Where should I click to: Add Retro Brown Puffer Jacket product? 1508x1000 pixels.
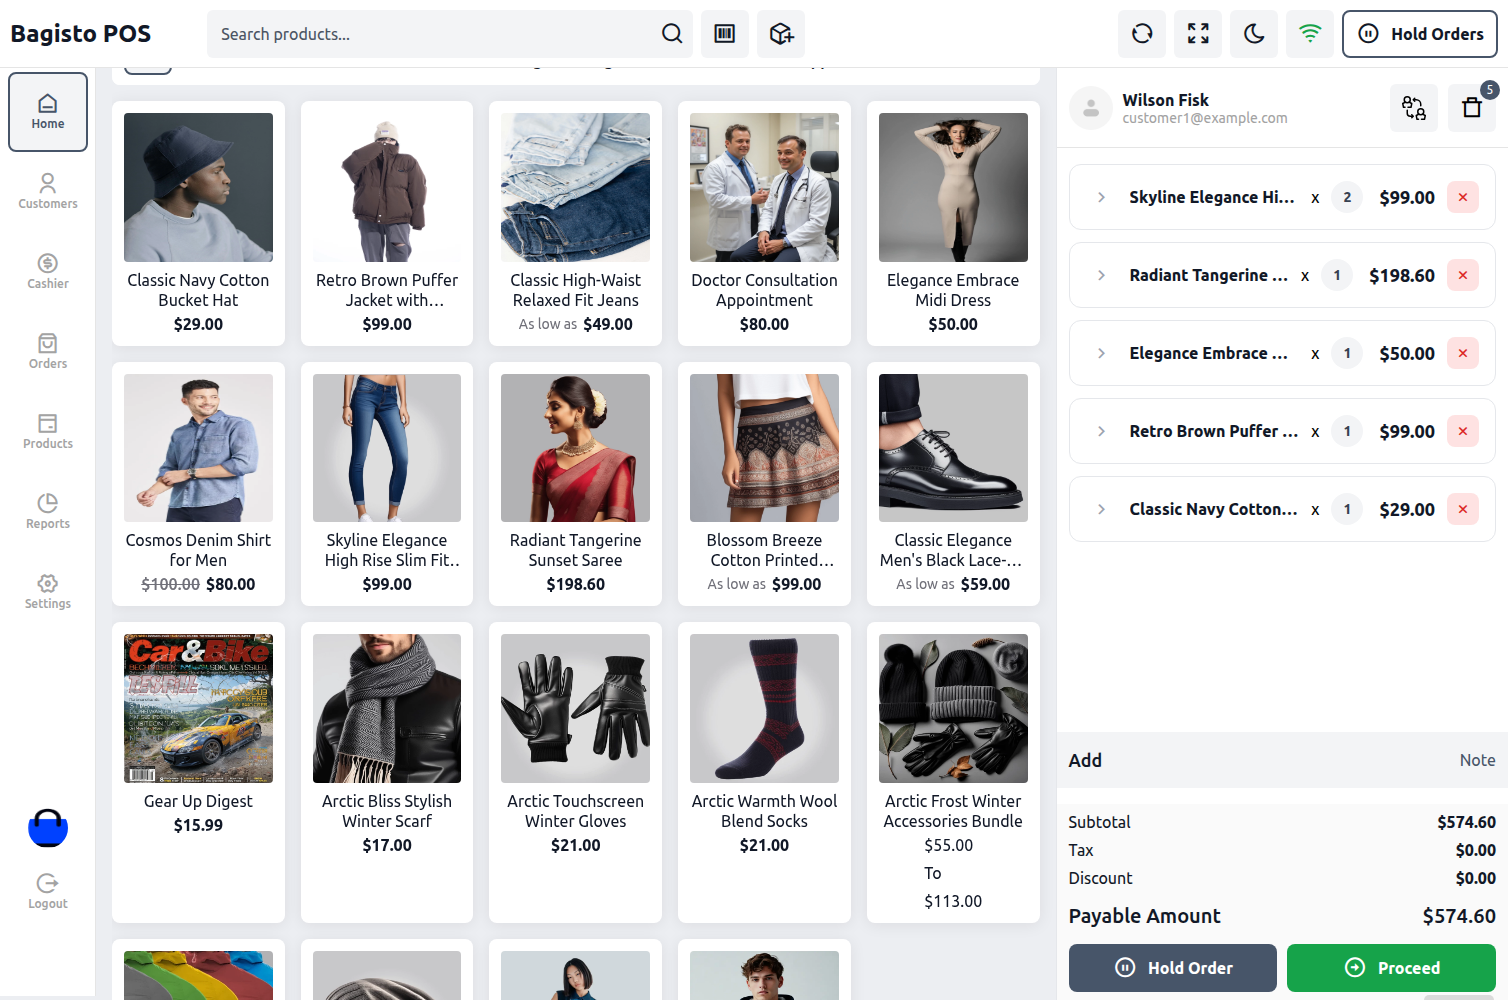tap(387, 223)
